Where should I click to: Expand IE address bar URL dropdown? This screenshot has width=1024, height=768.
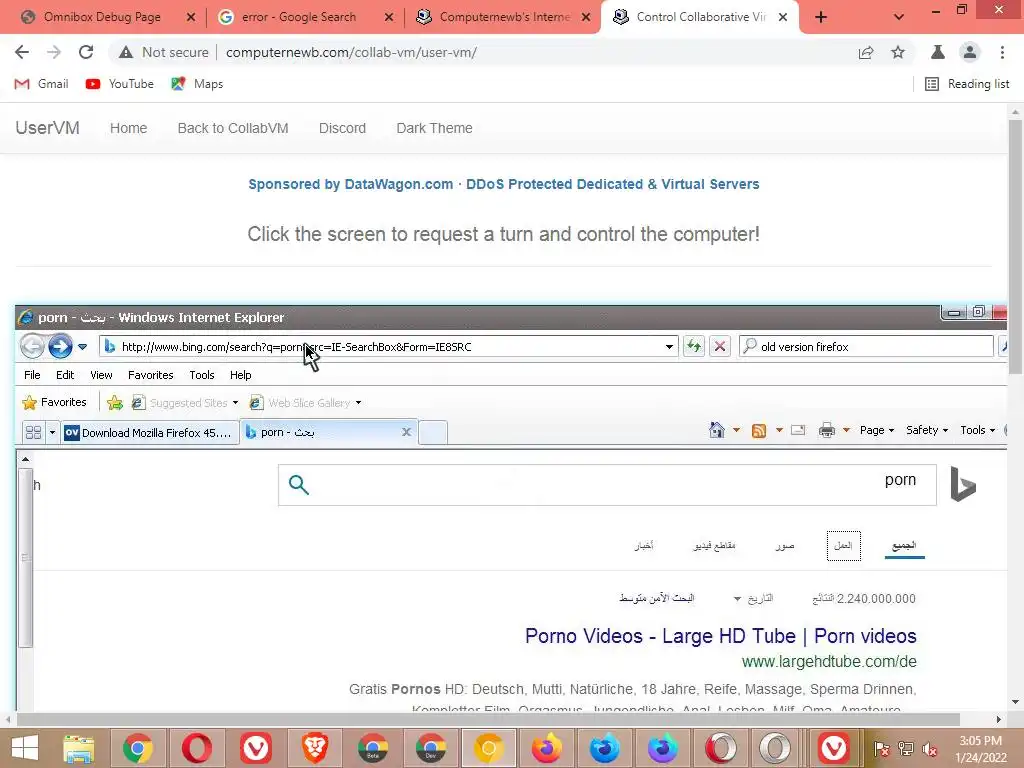(x=669, y=347)
